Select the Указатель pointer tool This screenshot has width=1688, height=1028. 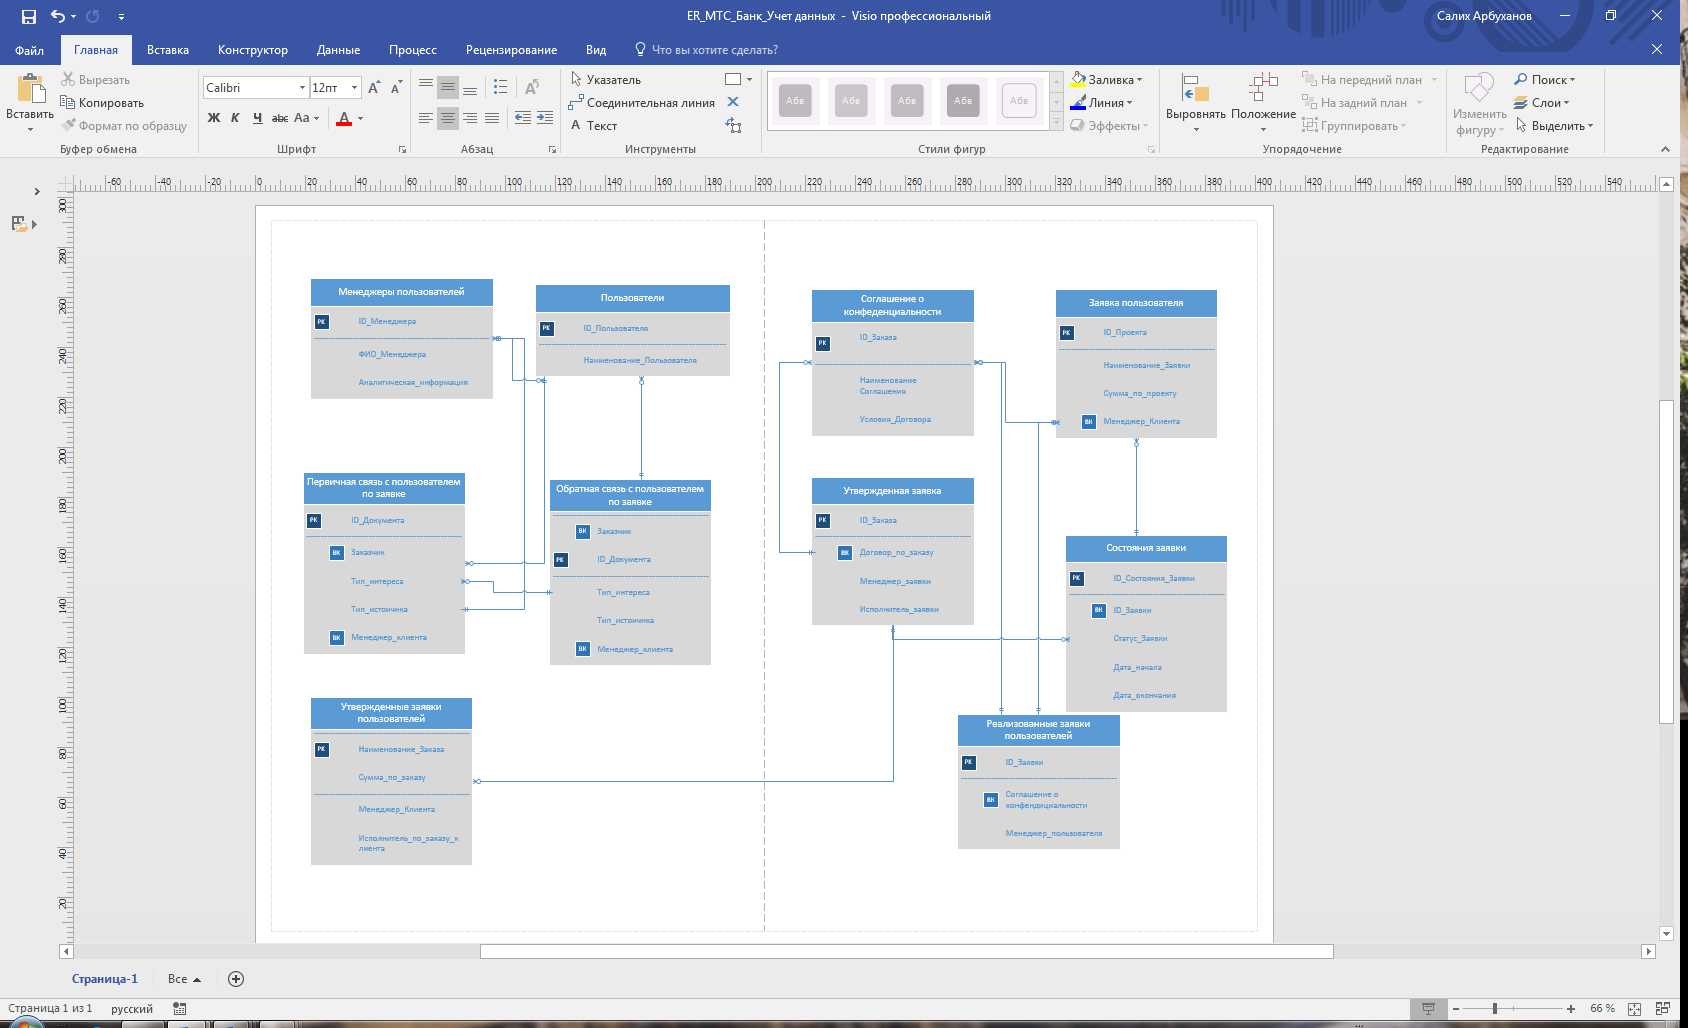pos(606,80)
